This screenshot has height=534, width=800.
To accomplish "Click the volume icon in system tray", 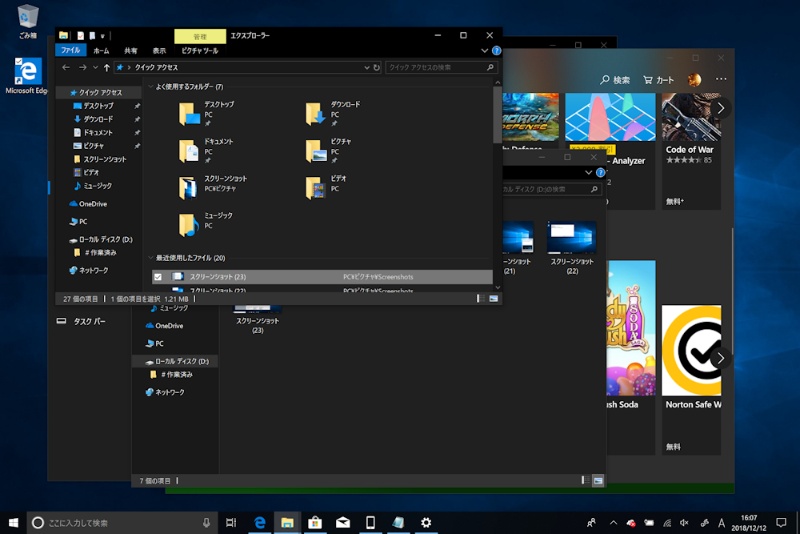I will (684, 523).
